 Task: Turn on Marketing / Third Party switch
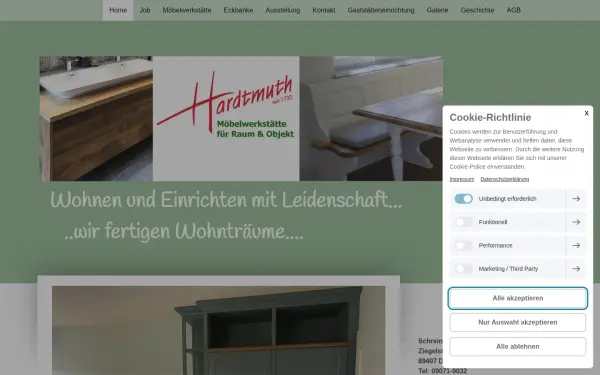(x=463, y=269)
